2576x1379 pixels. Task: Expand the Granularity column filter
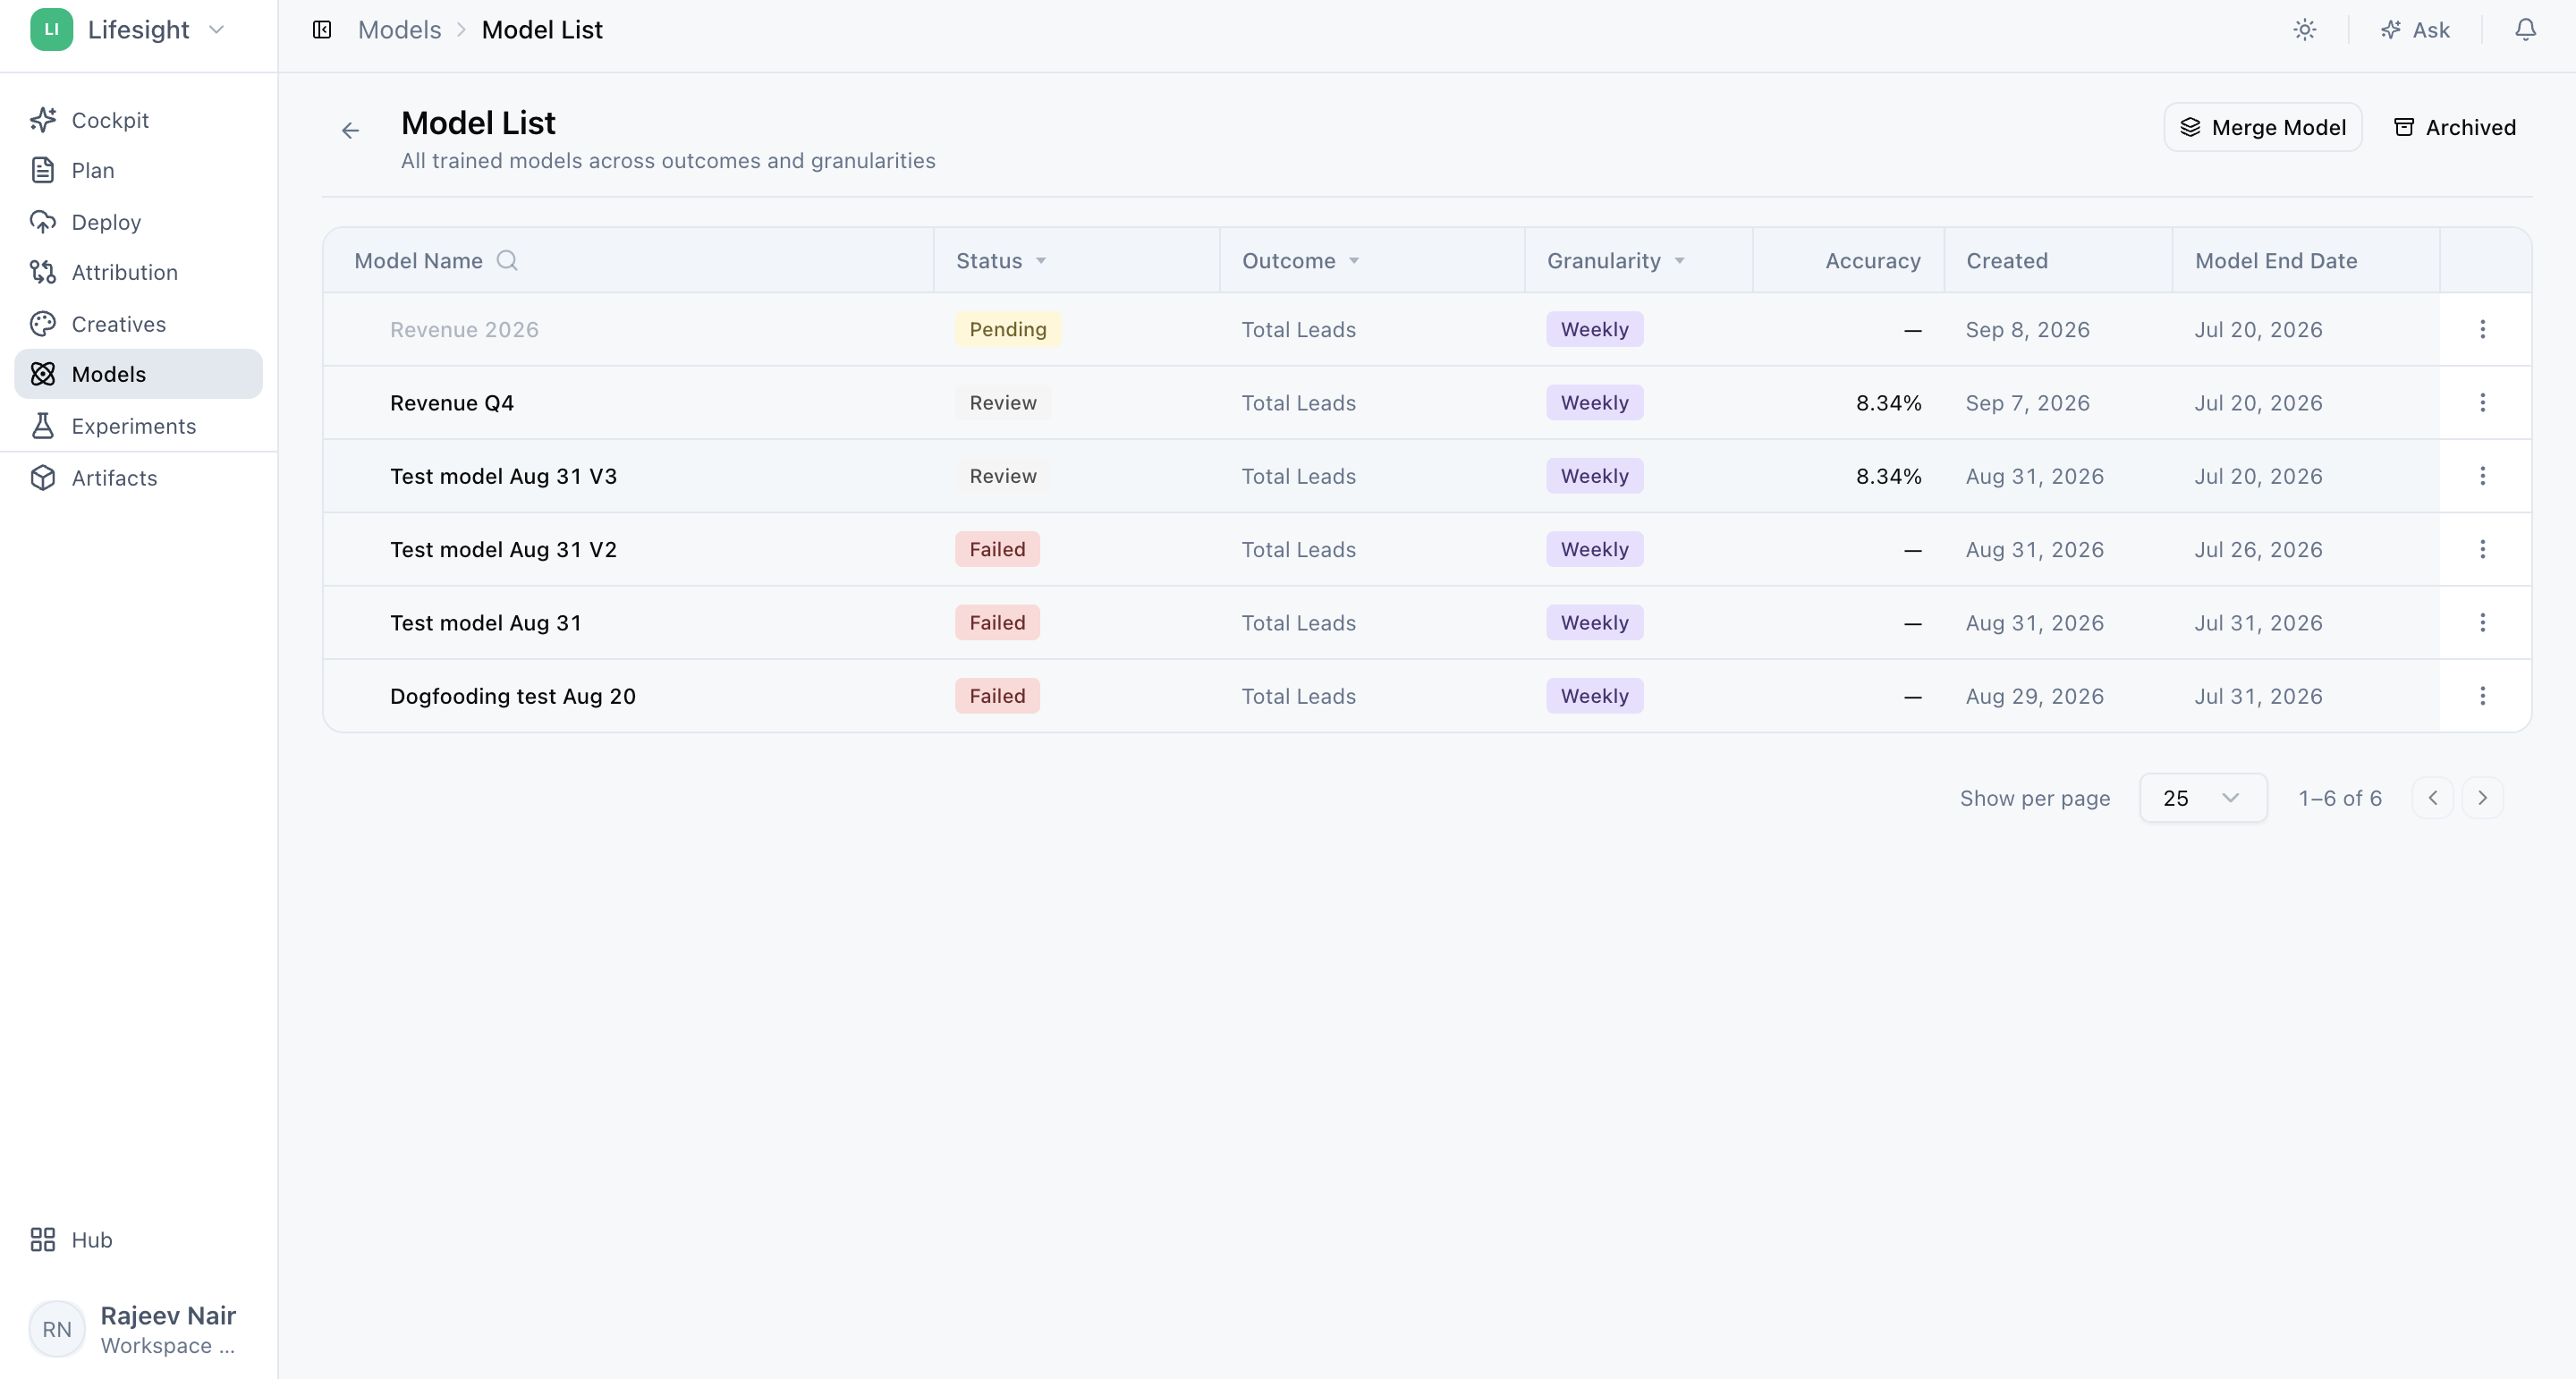[1680, 261]
